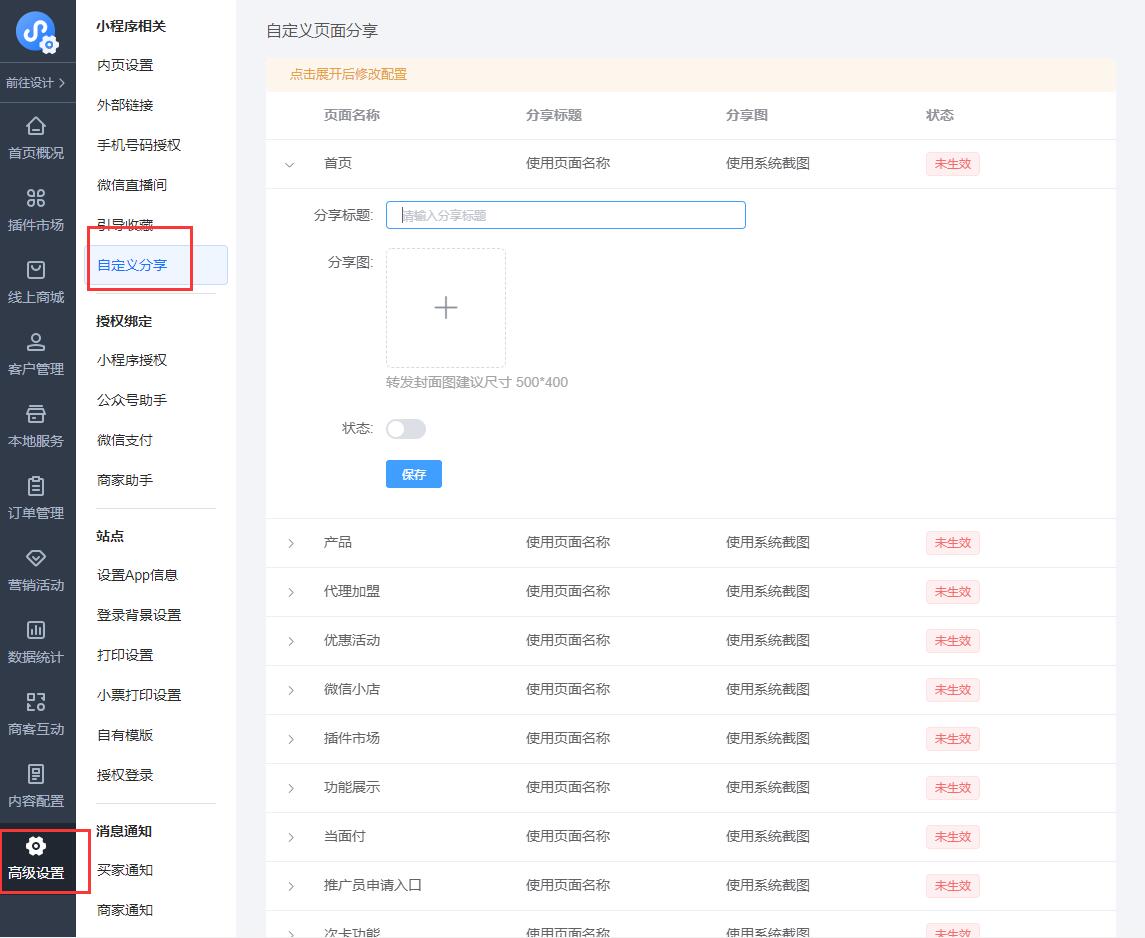Screen dimensions: 1145x938
Task: Expand the 插件市场 table row
Action: (291, 739)
